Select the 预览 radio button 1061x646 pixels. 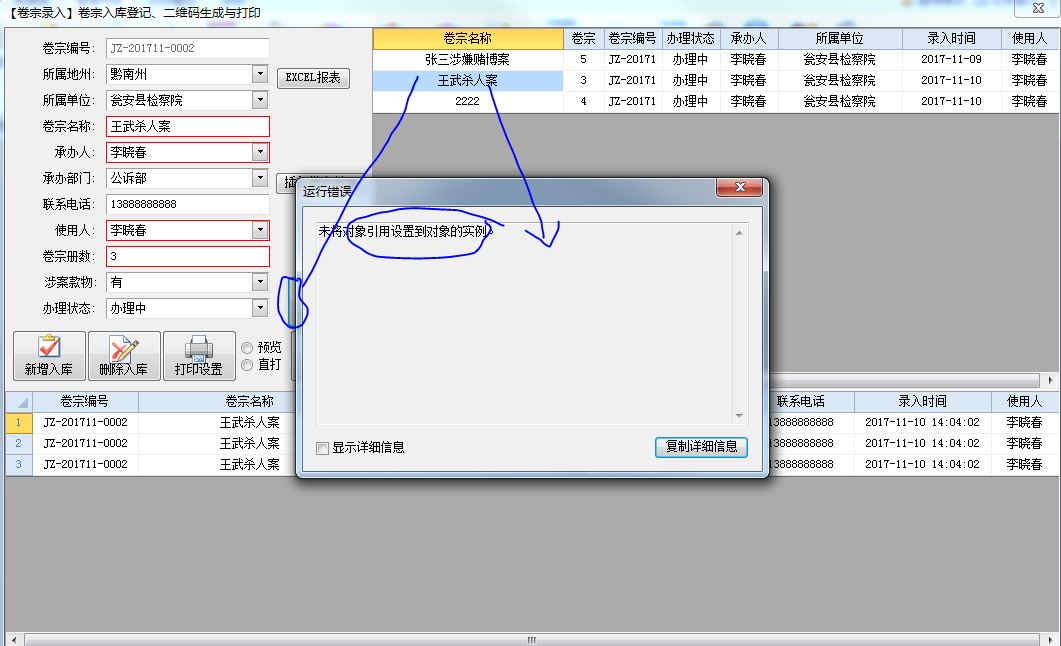pos(247,347)
